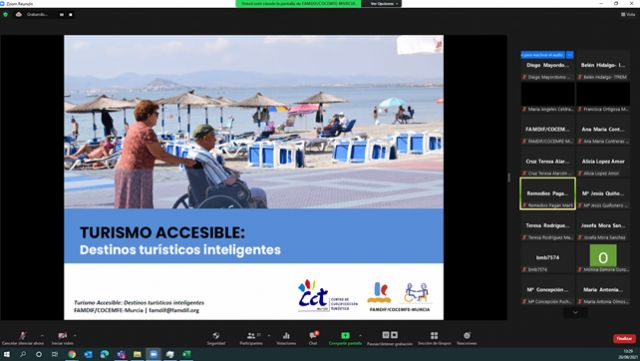This screenshot has width=640, height=361.
Task: Open the Vista view menu
Action: [628, 14]
